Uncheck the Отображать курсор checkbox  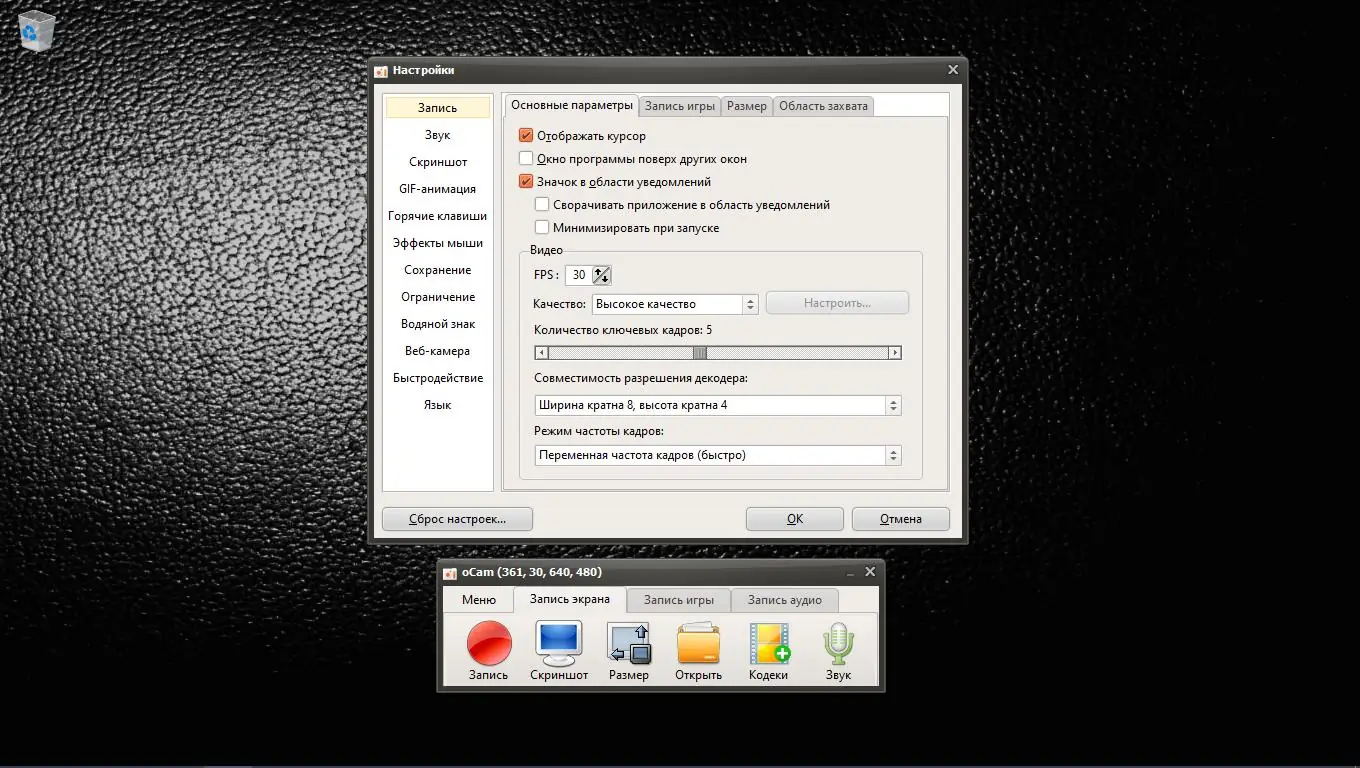point(526,135)
